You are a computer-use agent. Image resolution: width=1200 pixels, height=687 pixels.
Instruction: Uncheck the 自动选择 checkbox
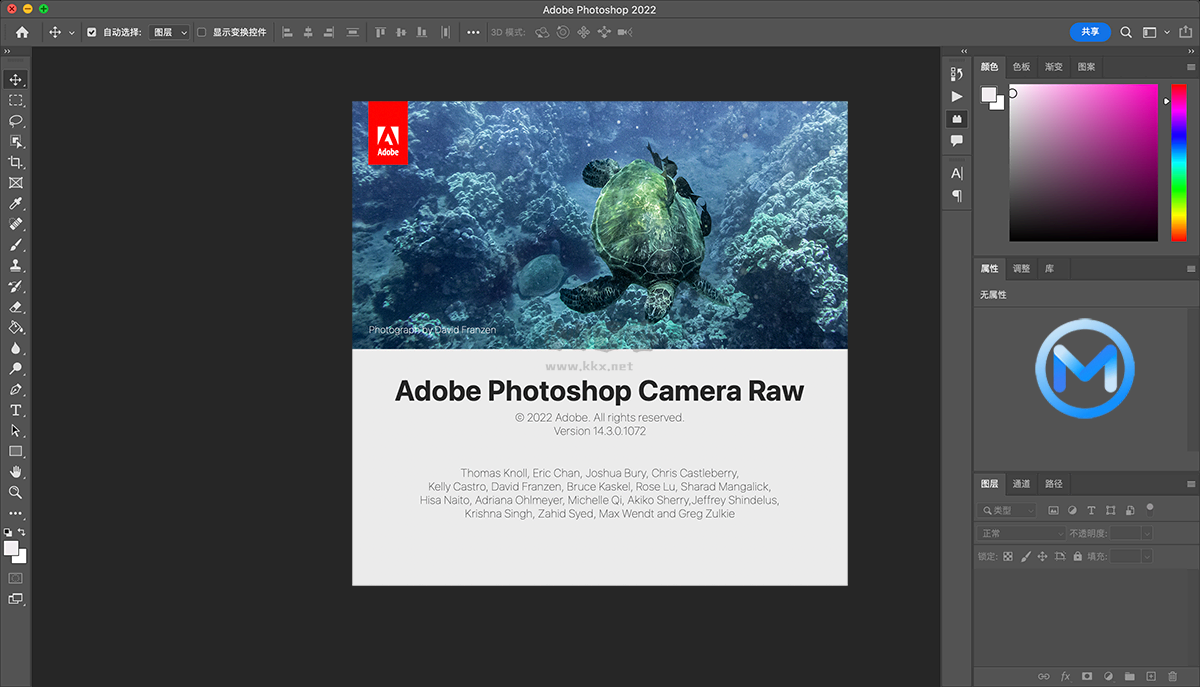[91, 31]
